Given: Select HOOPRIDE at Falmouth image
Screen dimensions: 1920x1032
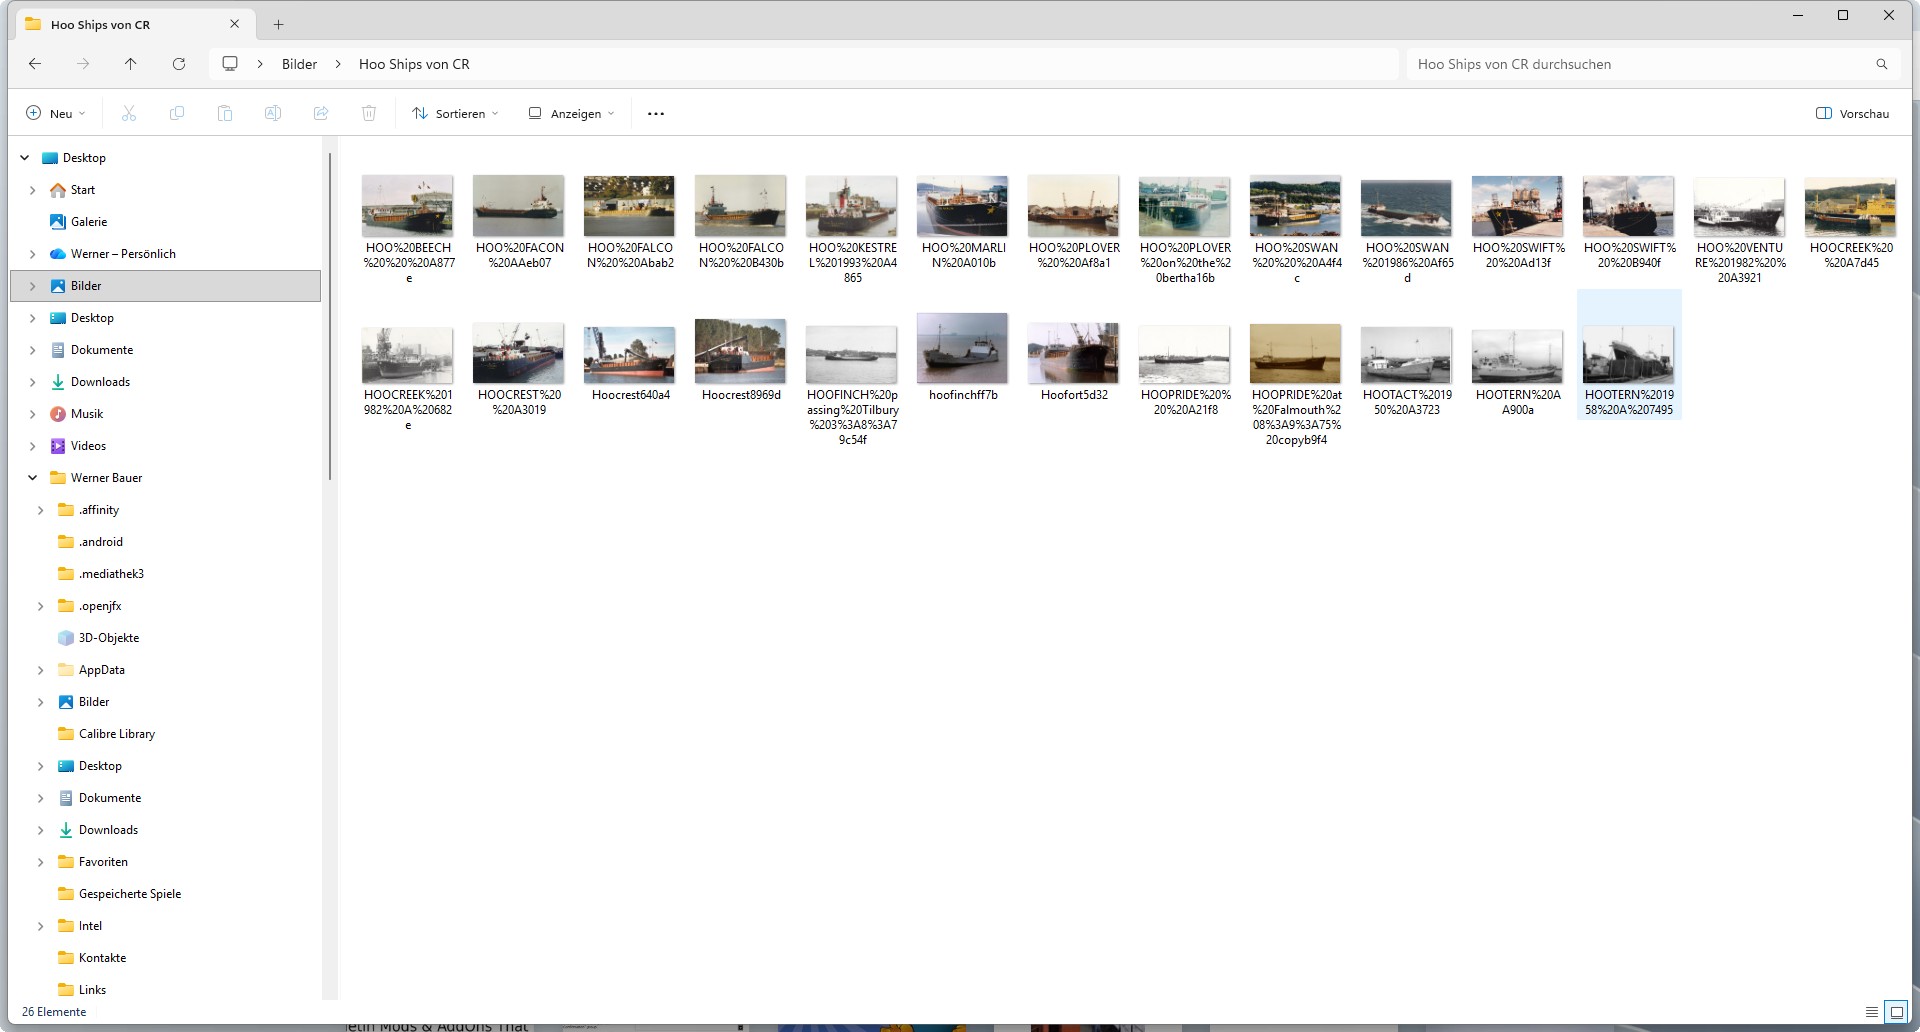Looking at the screenshot, I should 1296,354.
